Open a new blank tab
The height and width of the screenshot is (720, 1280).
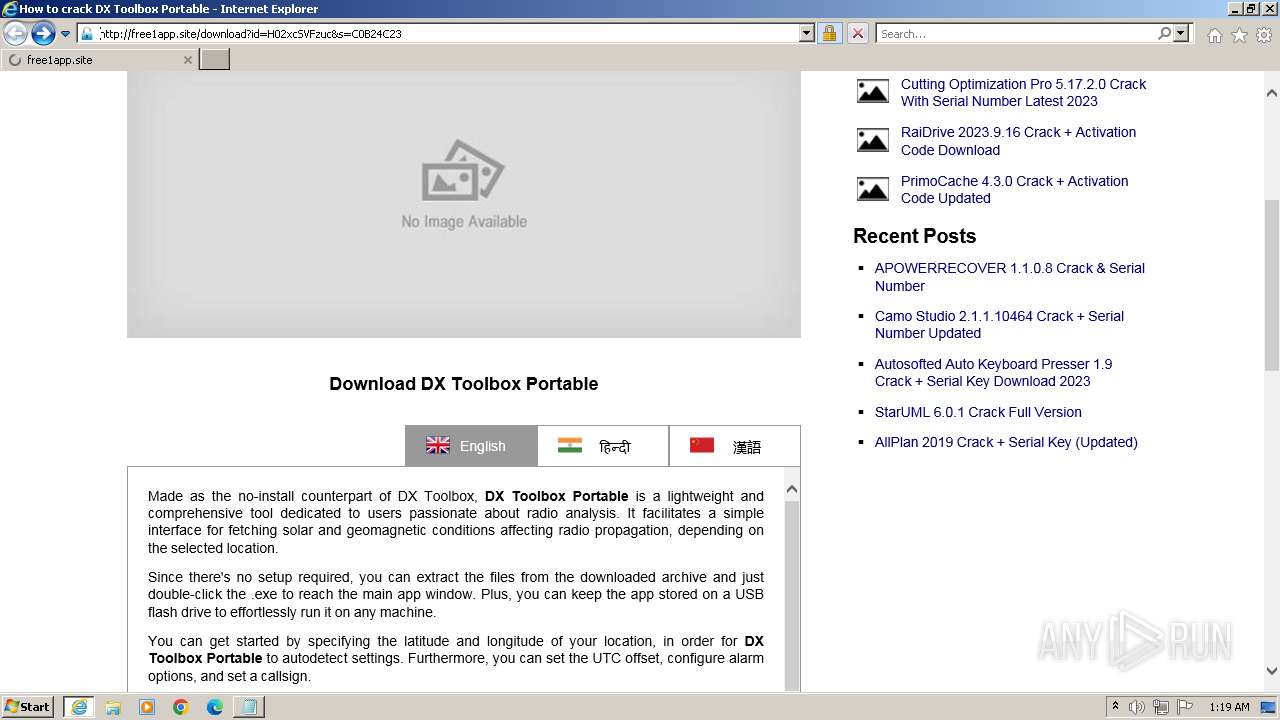(x=215, y=60)
